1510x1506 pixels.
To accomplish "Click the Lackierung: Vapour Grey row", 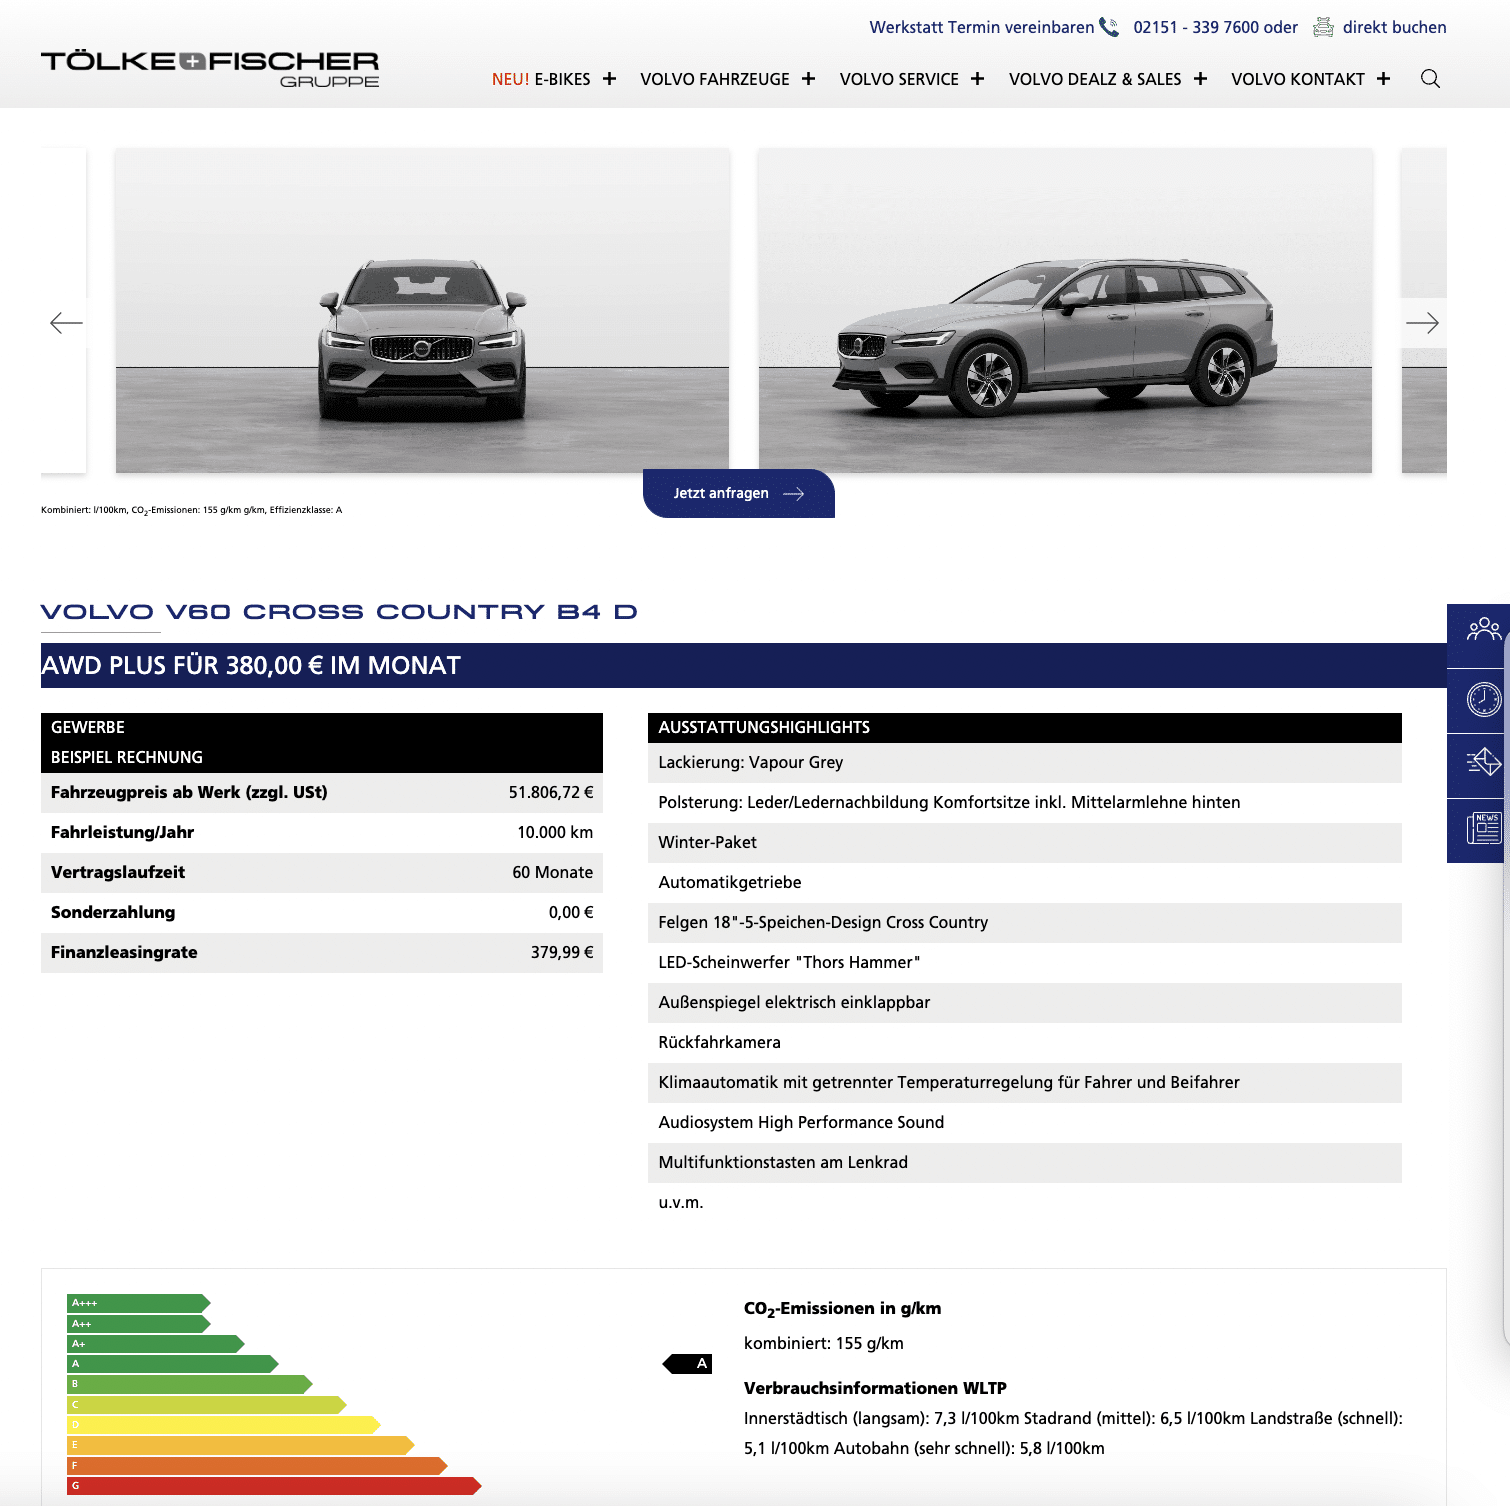I will point(1025,763).
